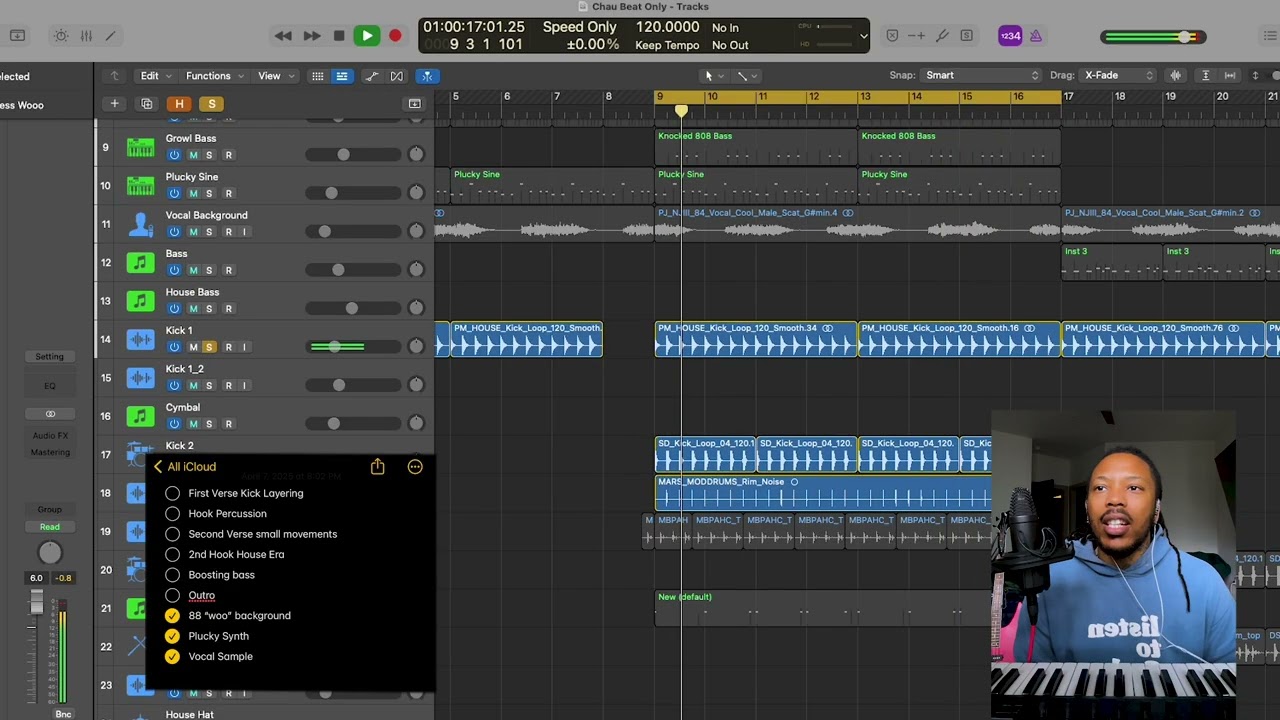Click the Setting button in channel strip
The height and width of the screenshot is (720, 1280).
pos(49,356)
